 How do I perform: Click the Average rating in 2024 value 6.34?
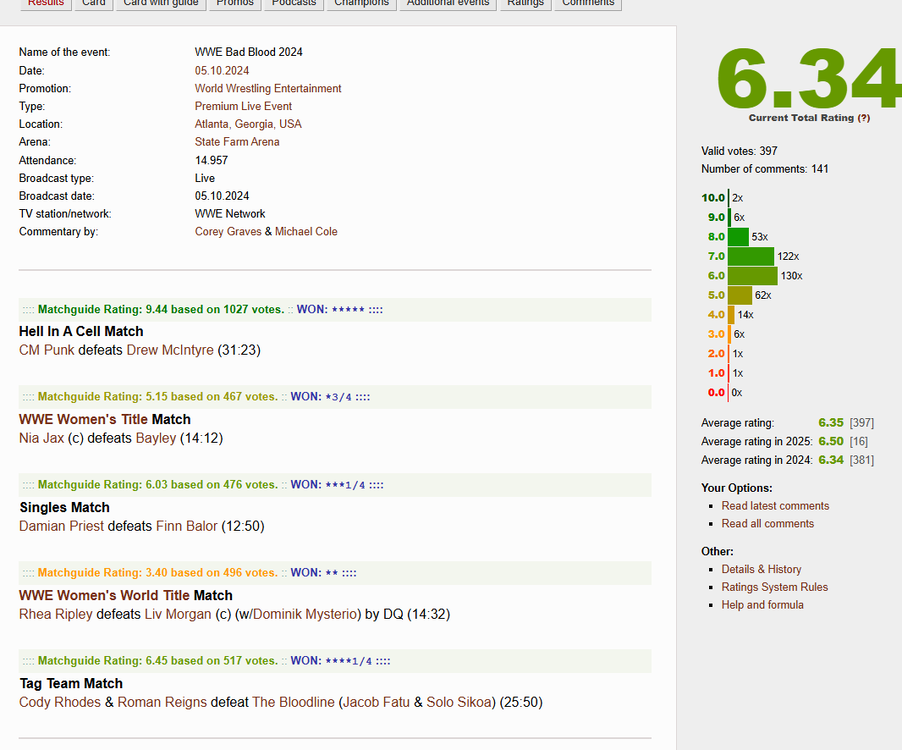click(831, 460)
